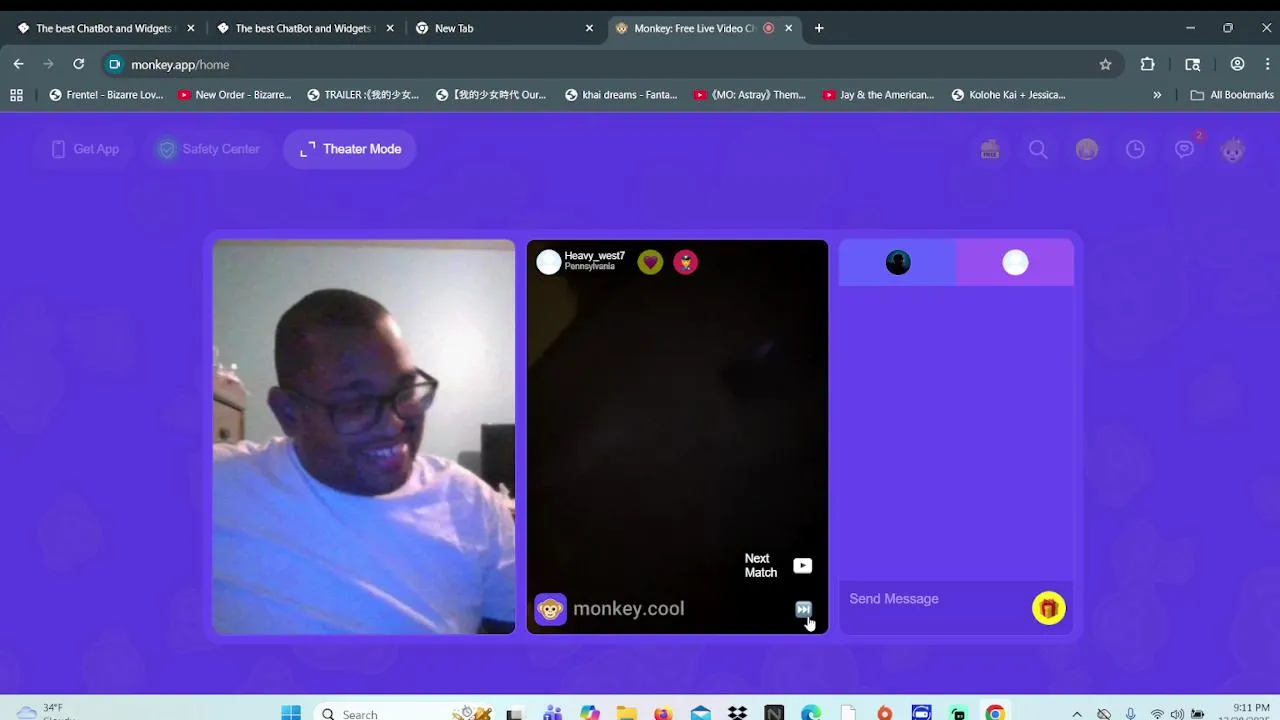This screenshot has width=1280, height=720.
Task: Open the khai dreams - Fanta... bookmark
Action: (621, 95)
